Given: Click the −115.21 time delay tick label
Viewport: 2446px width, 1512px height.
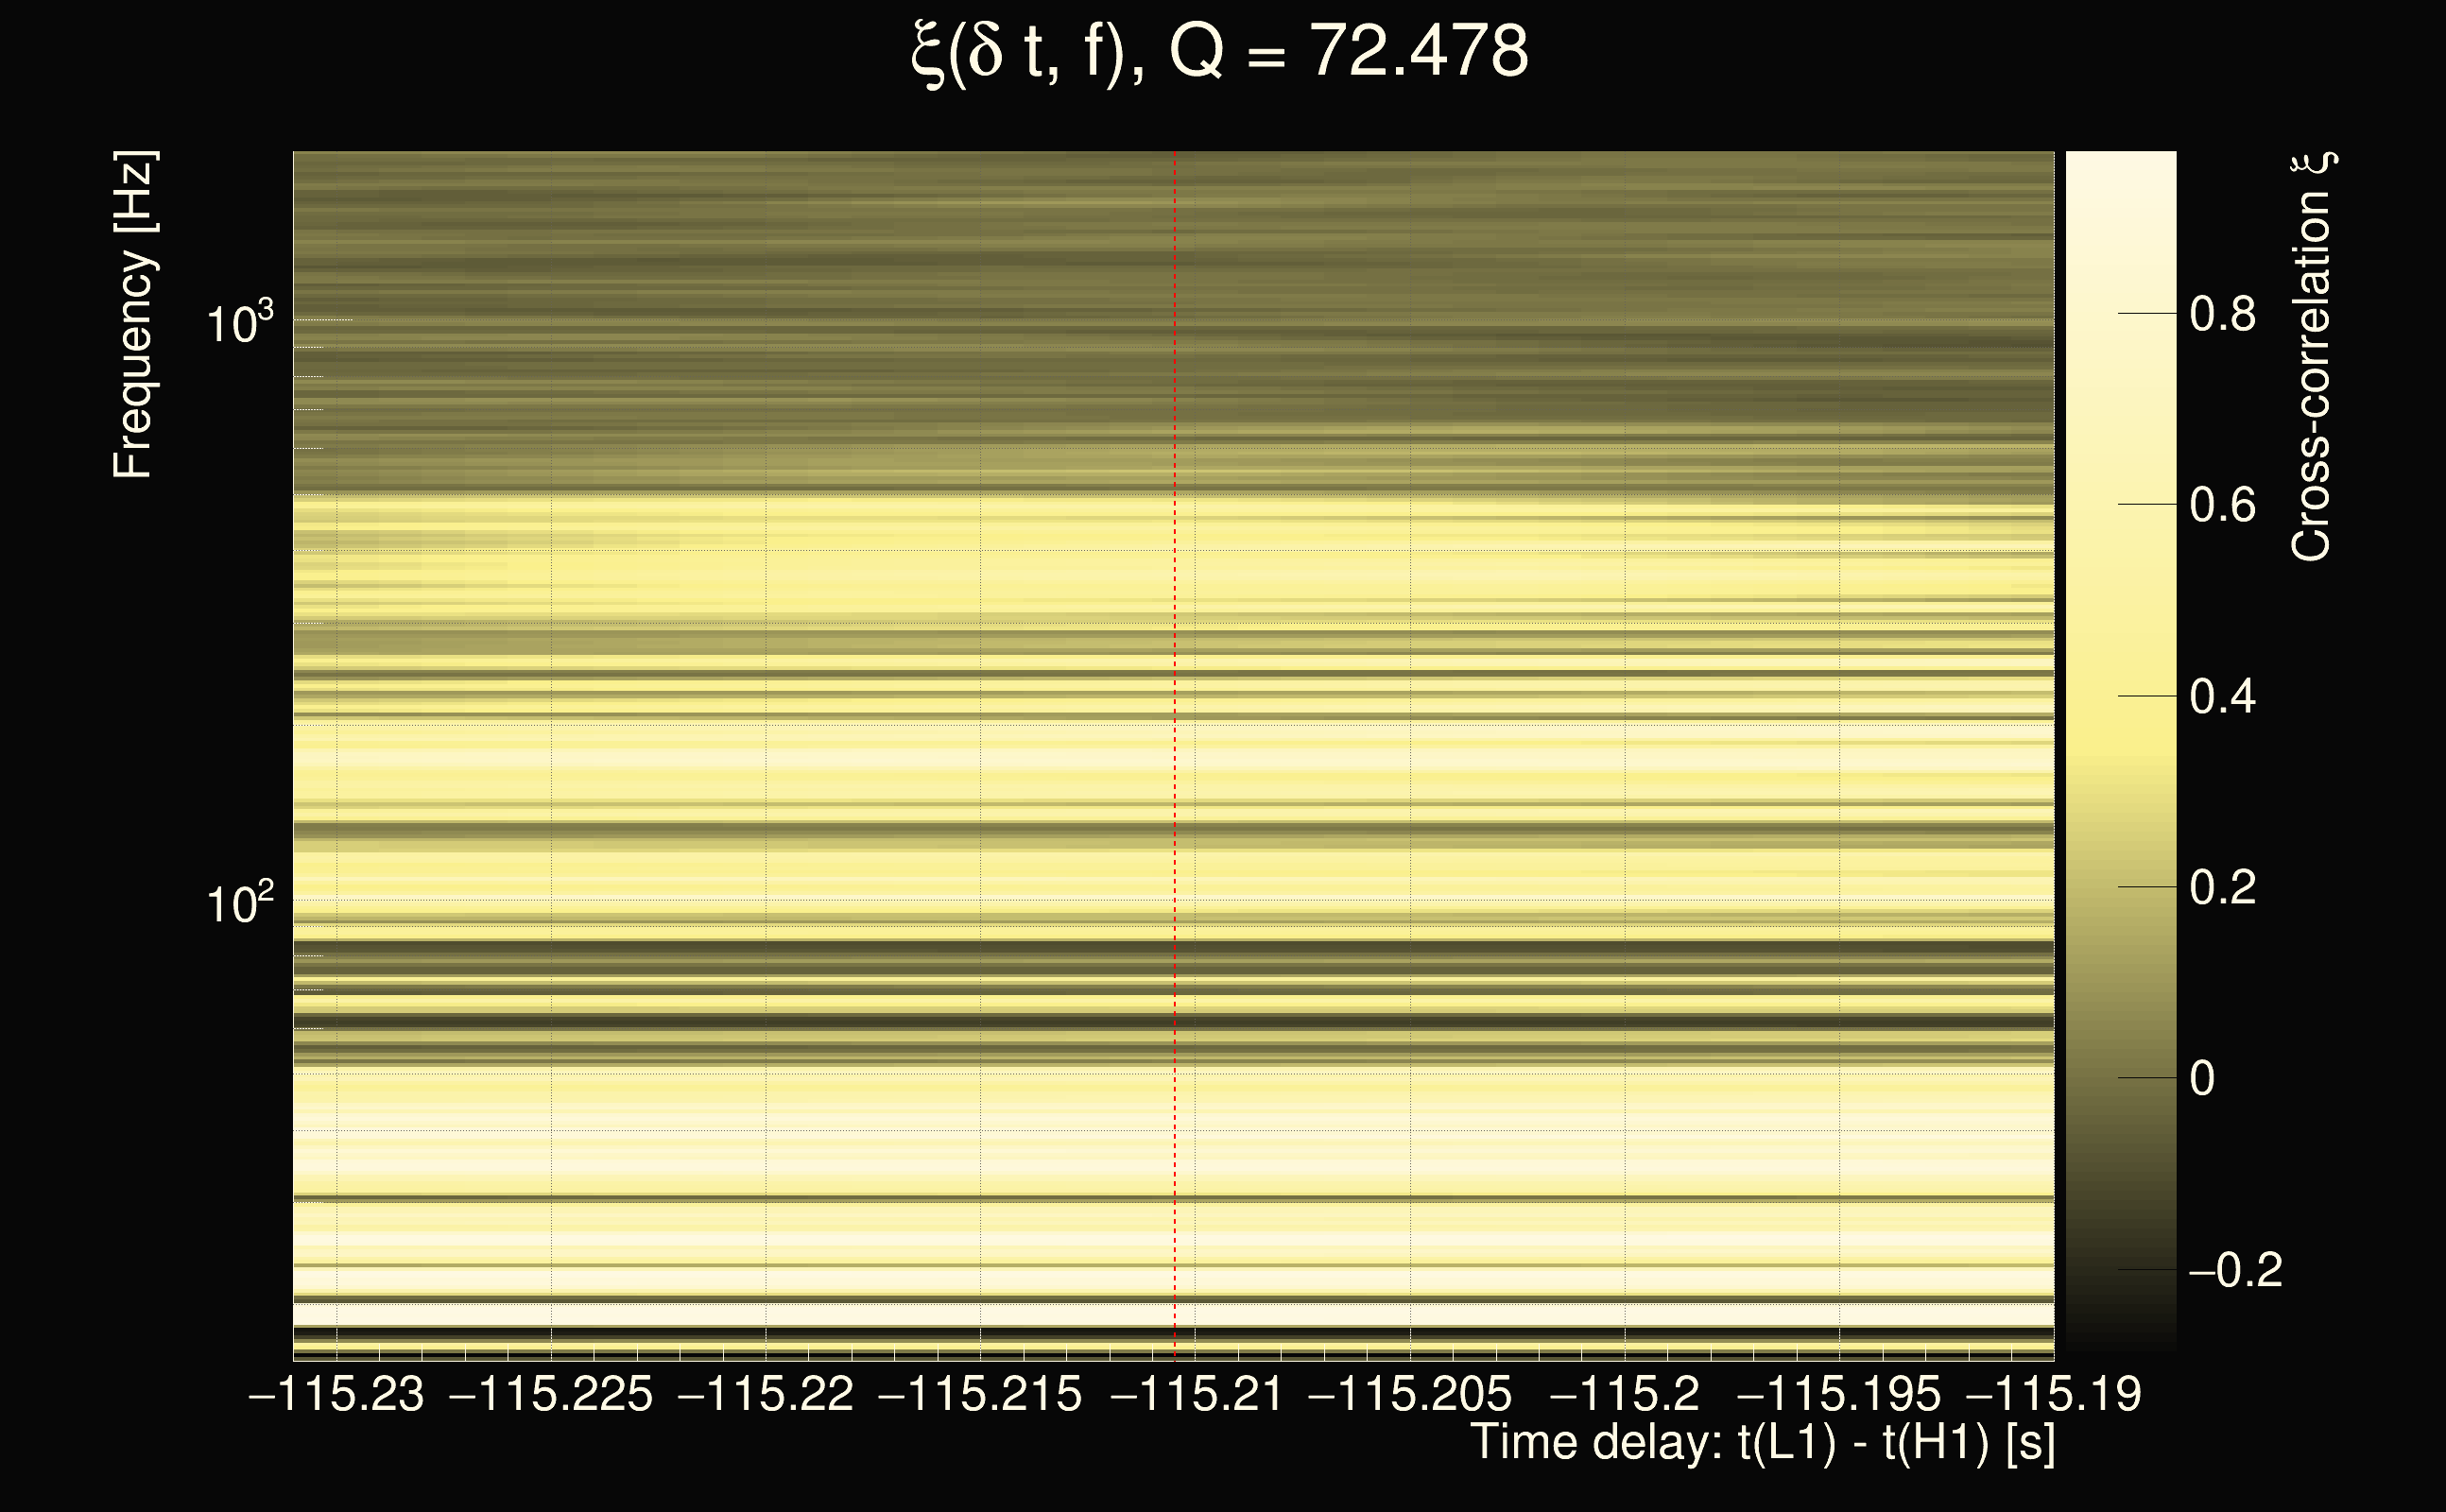Looking at the screenshot, I should [x=1196, y=1394].
